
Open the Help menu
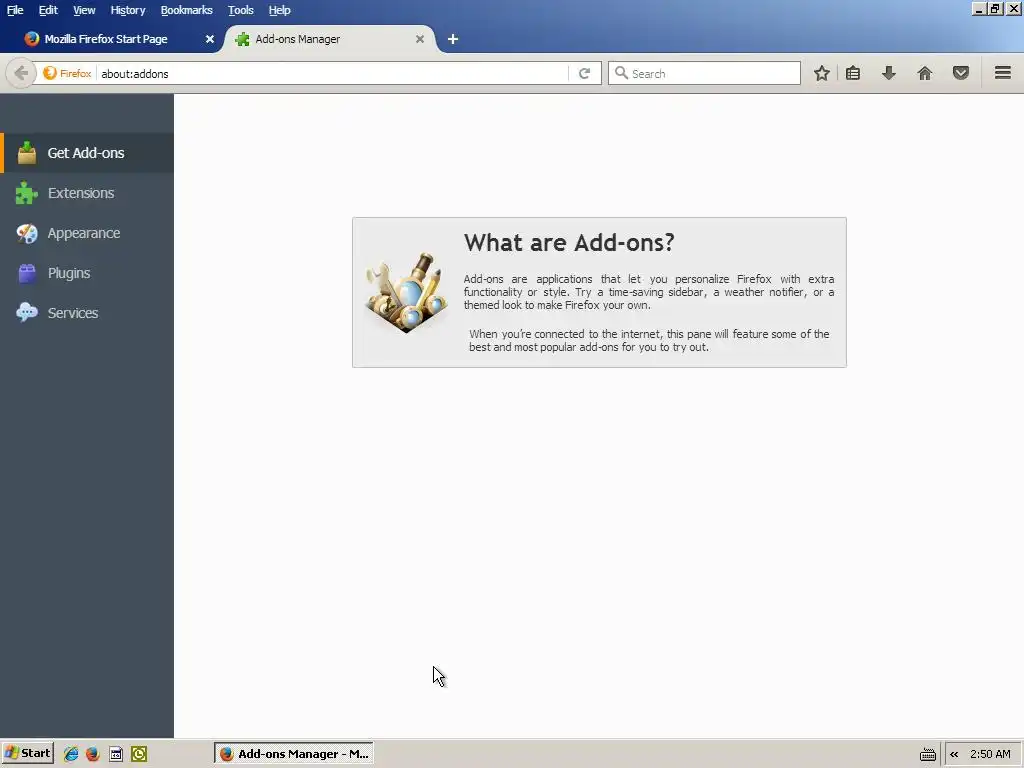pyautogui.click(x=280, y=10)
